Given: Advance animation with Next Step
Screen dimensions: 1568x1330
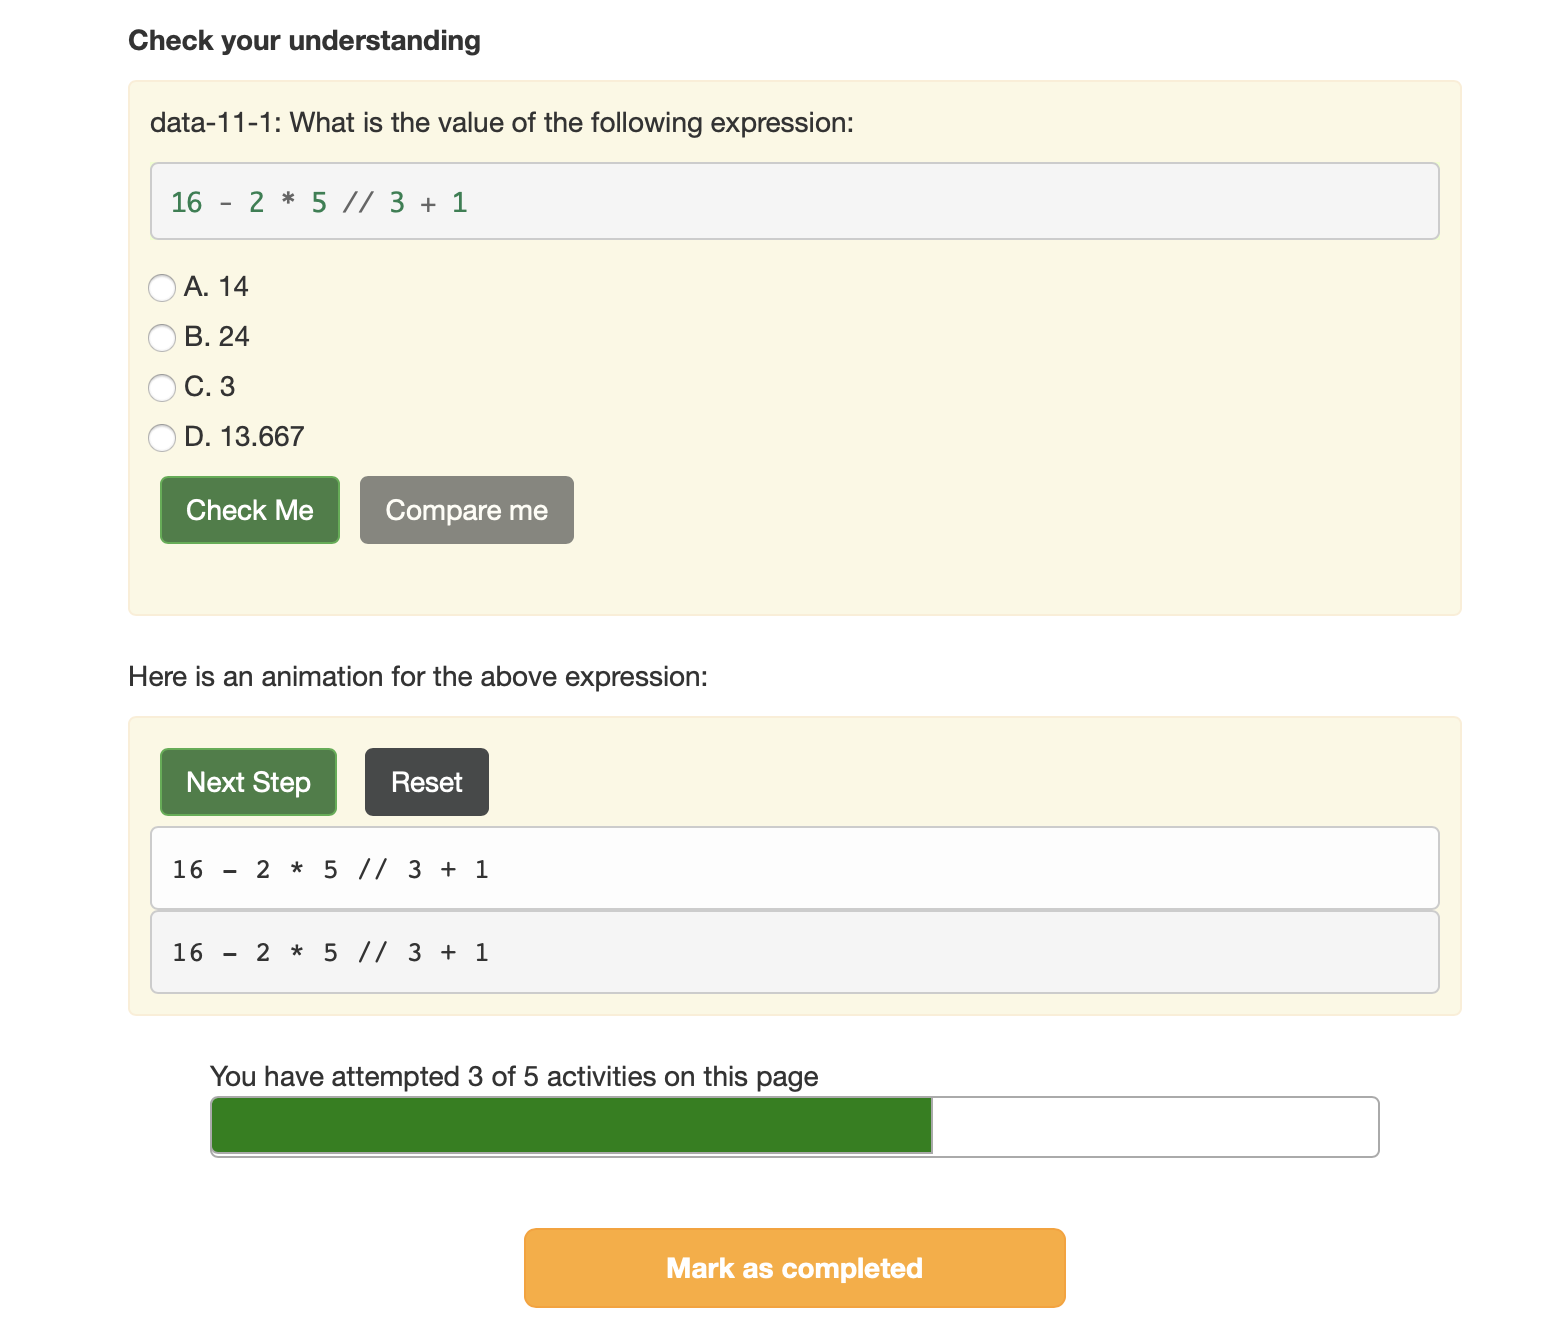Looking at the screenshot, I should point(248,782).
